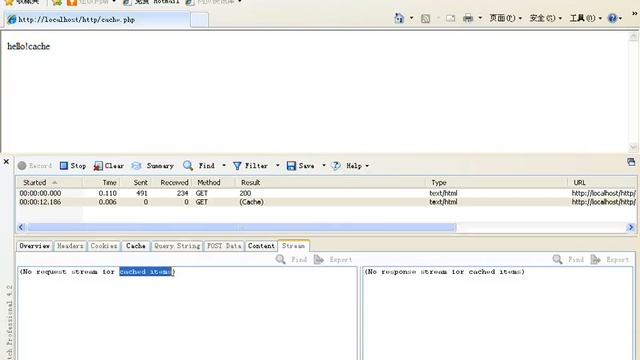The height and width of the screenshot is (360, 640).
Task: Click Export in the response stream pane
Action: point(610,259)
